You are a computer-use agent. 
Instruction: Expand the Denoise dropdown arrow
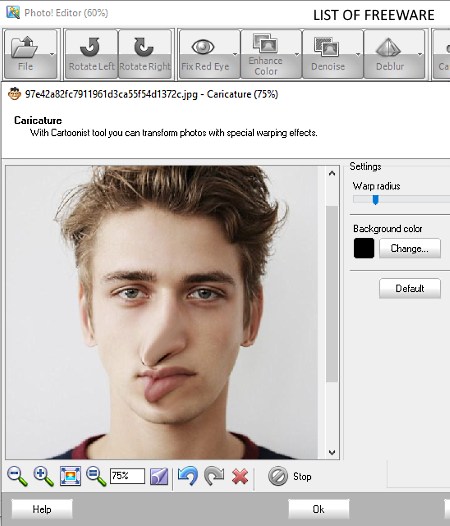[x=358, y=54]
